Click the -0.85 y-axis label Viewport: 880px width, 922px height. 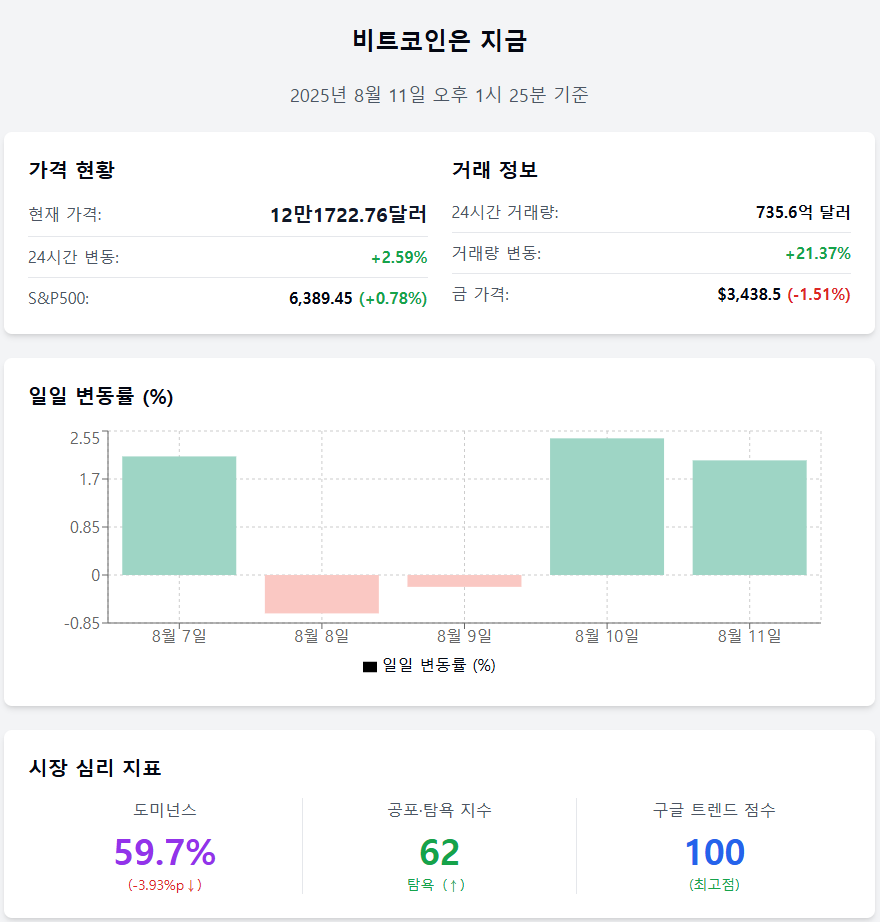coord(82,623)
